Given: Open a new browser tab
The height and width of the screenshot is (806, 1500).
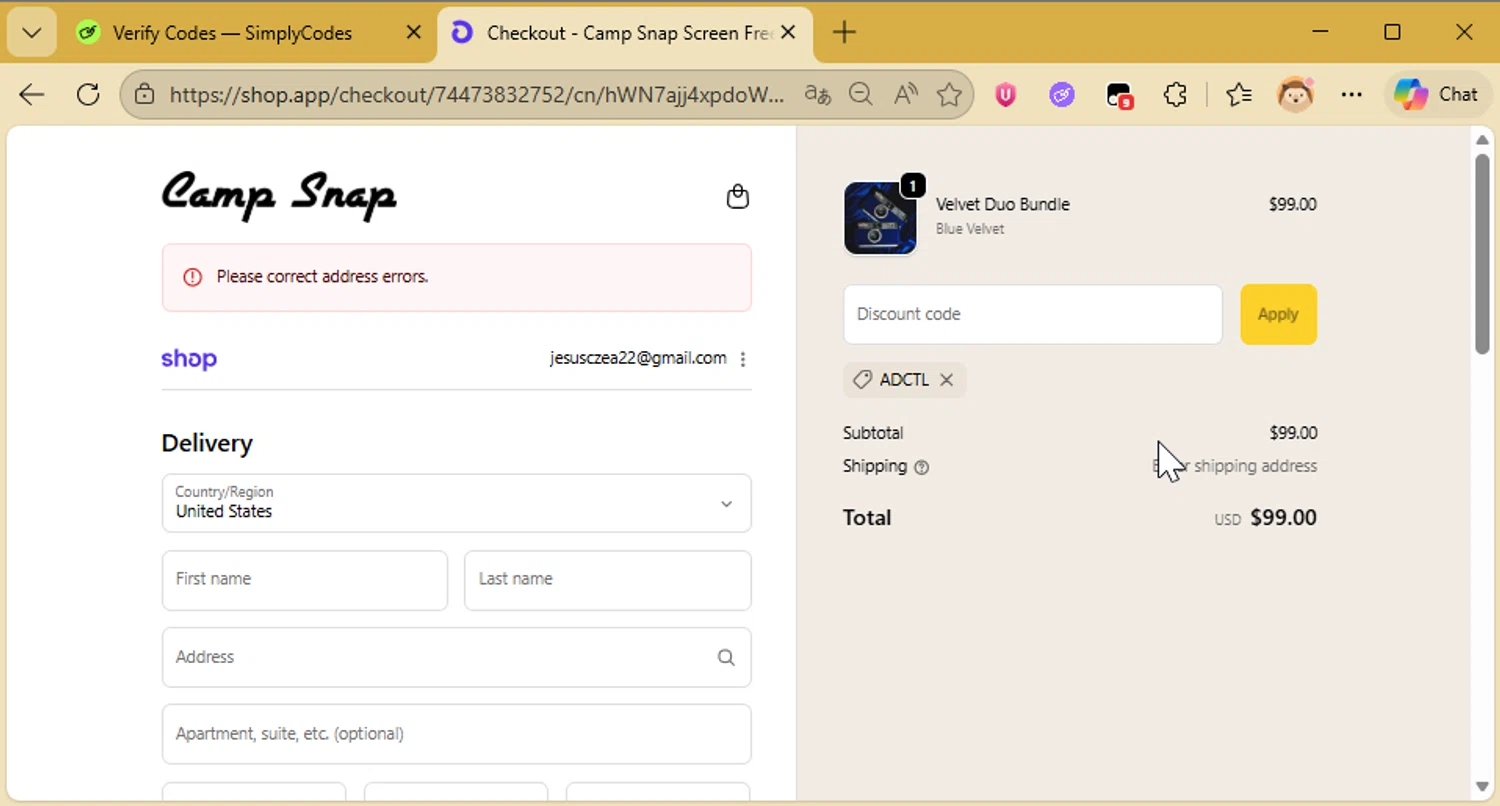Looking at the screenshot, I should (x=844, y=33).
